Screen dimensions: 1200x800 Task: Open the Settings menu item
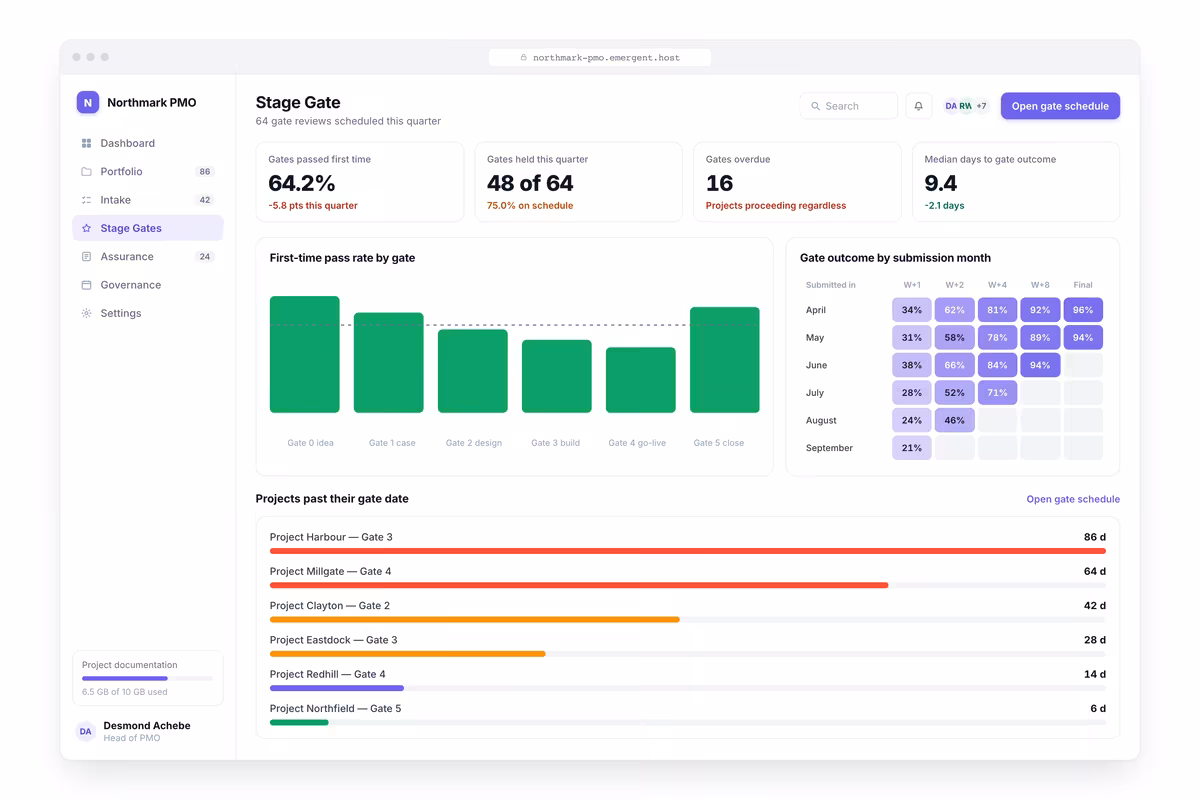[x=148, y=313]
